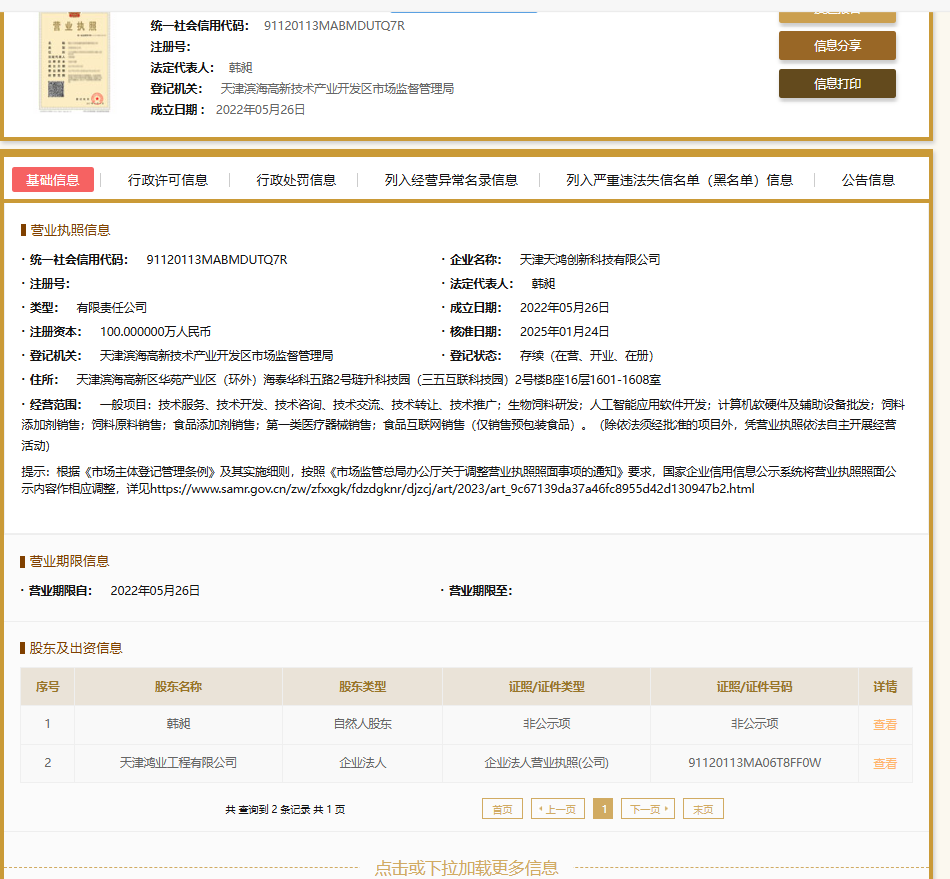Click the 股东名称 column header
This screenshot has width=950, height=879.
[x=178, y=686]
